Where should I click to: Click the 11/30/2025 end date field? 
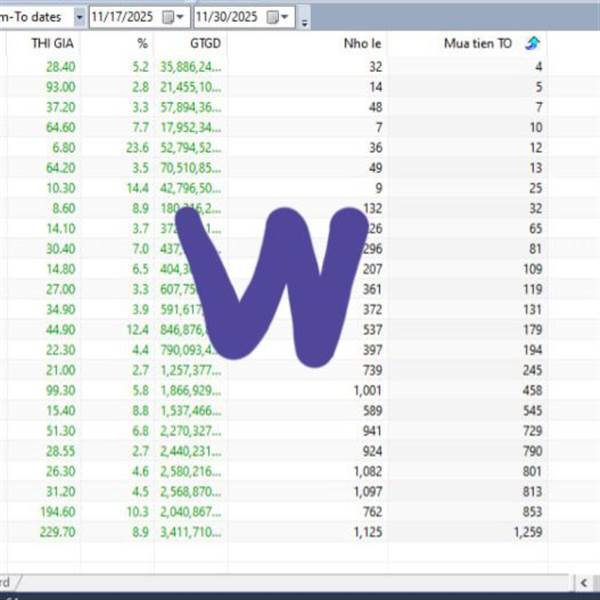[244, 17]
